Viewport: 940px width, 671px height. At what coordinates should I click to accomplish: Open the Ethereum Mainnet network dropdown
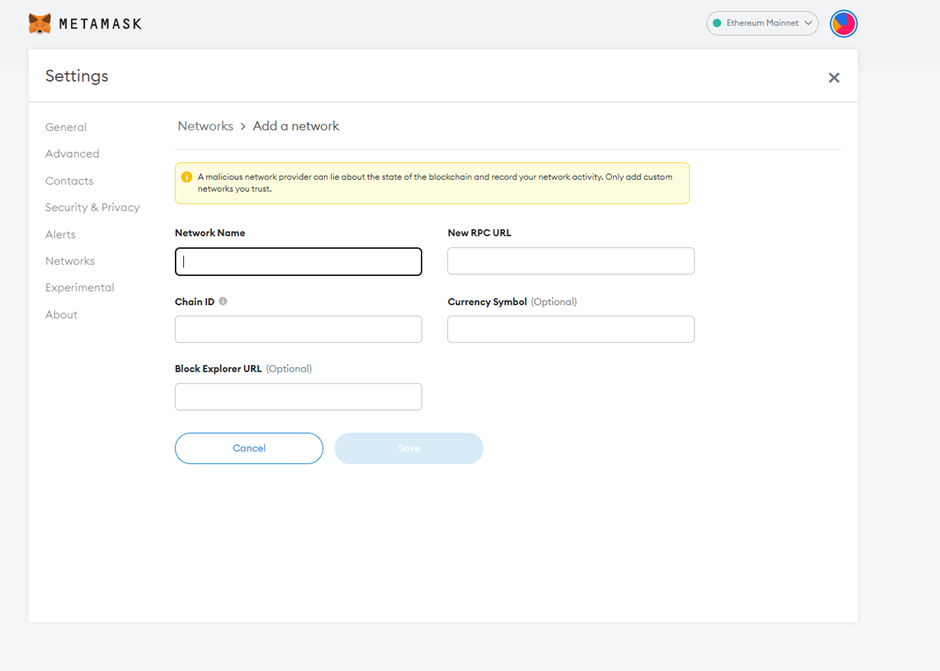pos(762,23)
